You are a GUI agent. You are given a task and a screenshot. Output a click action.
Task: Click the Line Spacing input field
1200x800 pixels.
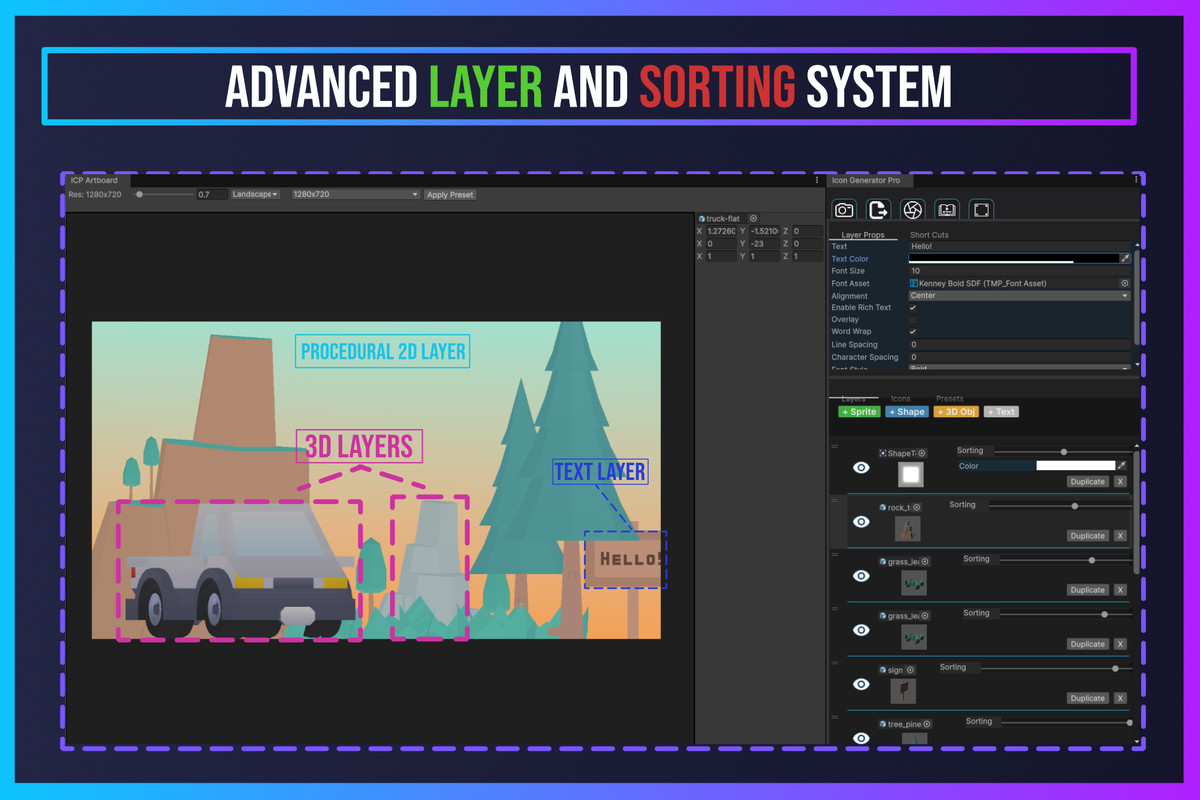pyautogui.click(x=1019, y=344)
